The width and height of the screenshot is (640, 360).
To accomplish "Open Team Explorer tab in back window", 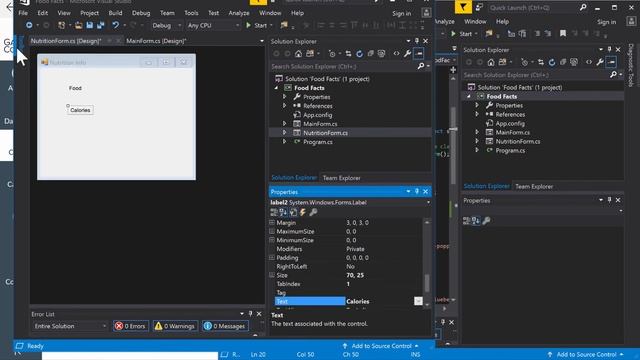I will (x=534, y=187).
